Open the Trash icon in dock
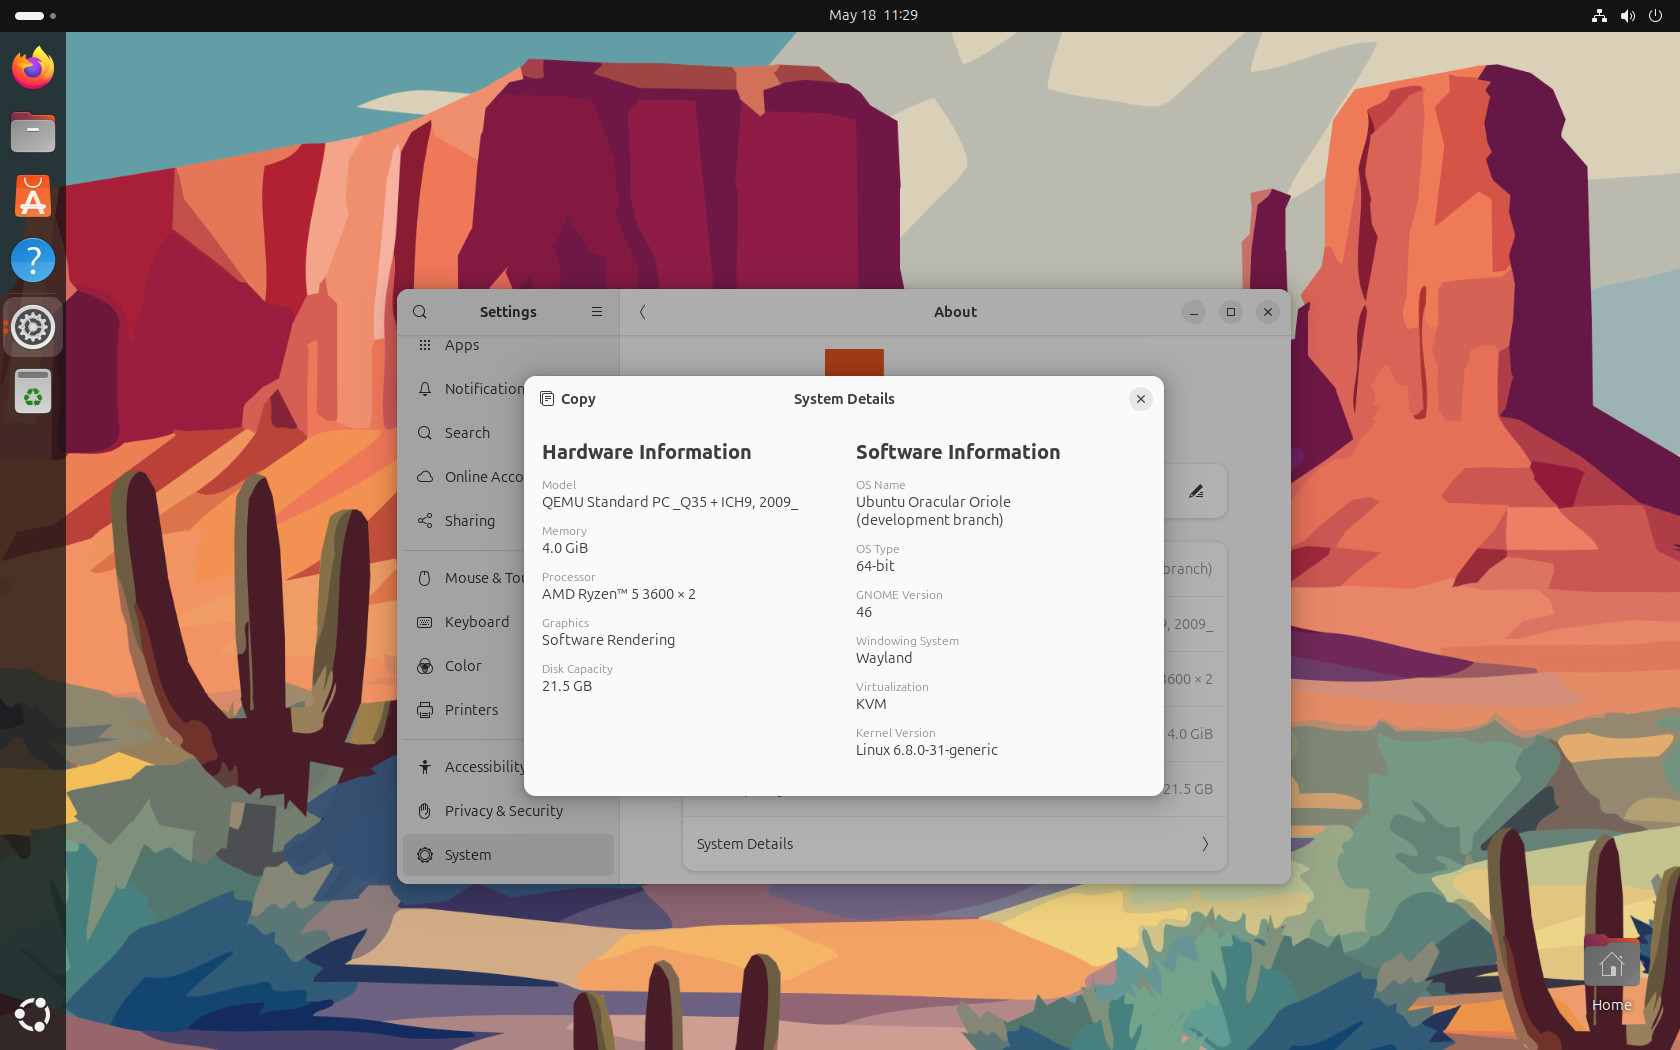1680x1050 pixels. point(33,391)
